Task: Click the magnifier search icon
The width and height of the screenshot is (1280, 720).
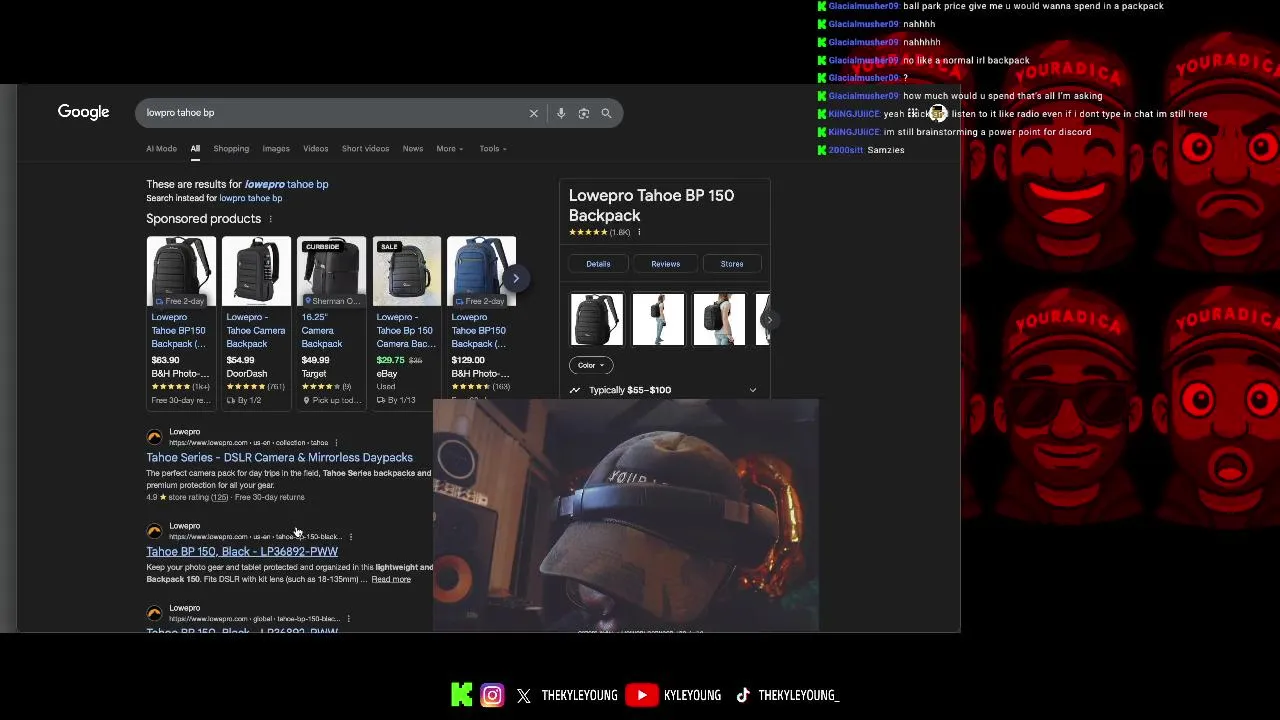Action: (x=606, y=113)
